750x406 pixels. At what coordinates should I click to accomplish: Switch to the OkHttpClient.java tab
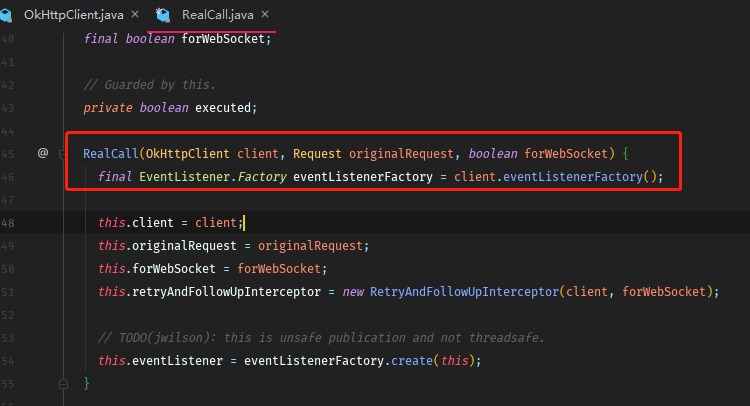point(74,15)
